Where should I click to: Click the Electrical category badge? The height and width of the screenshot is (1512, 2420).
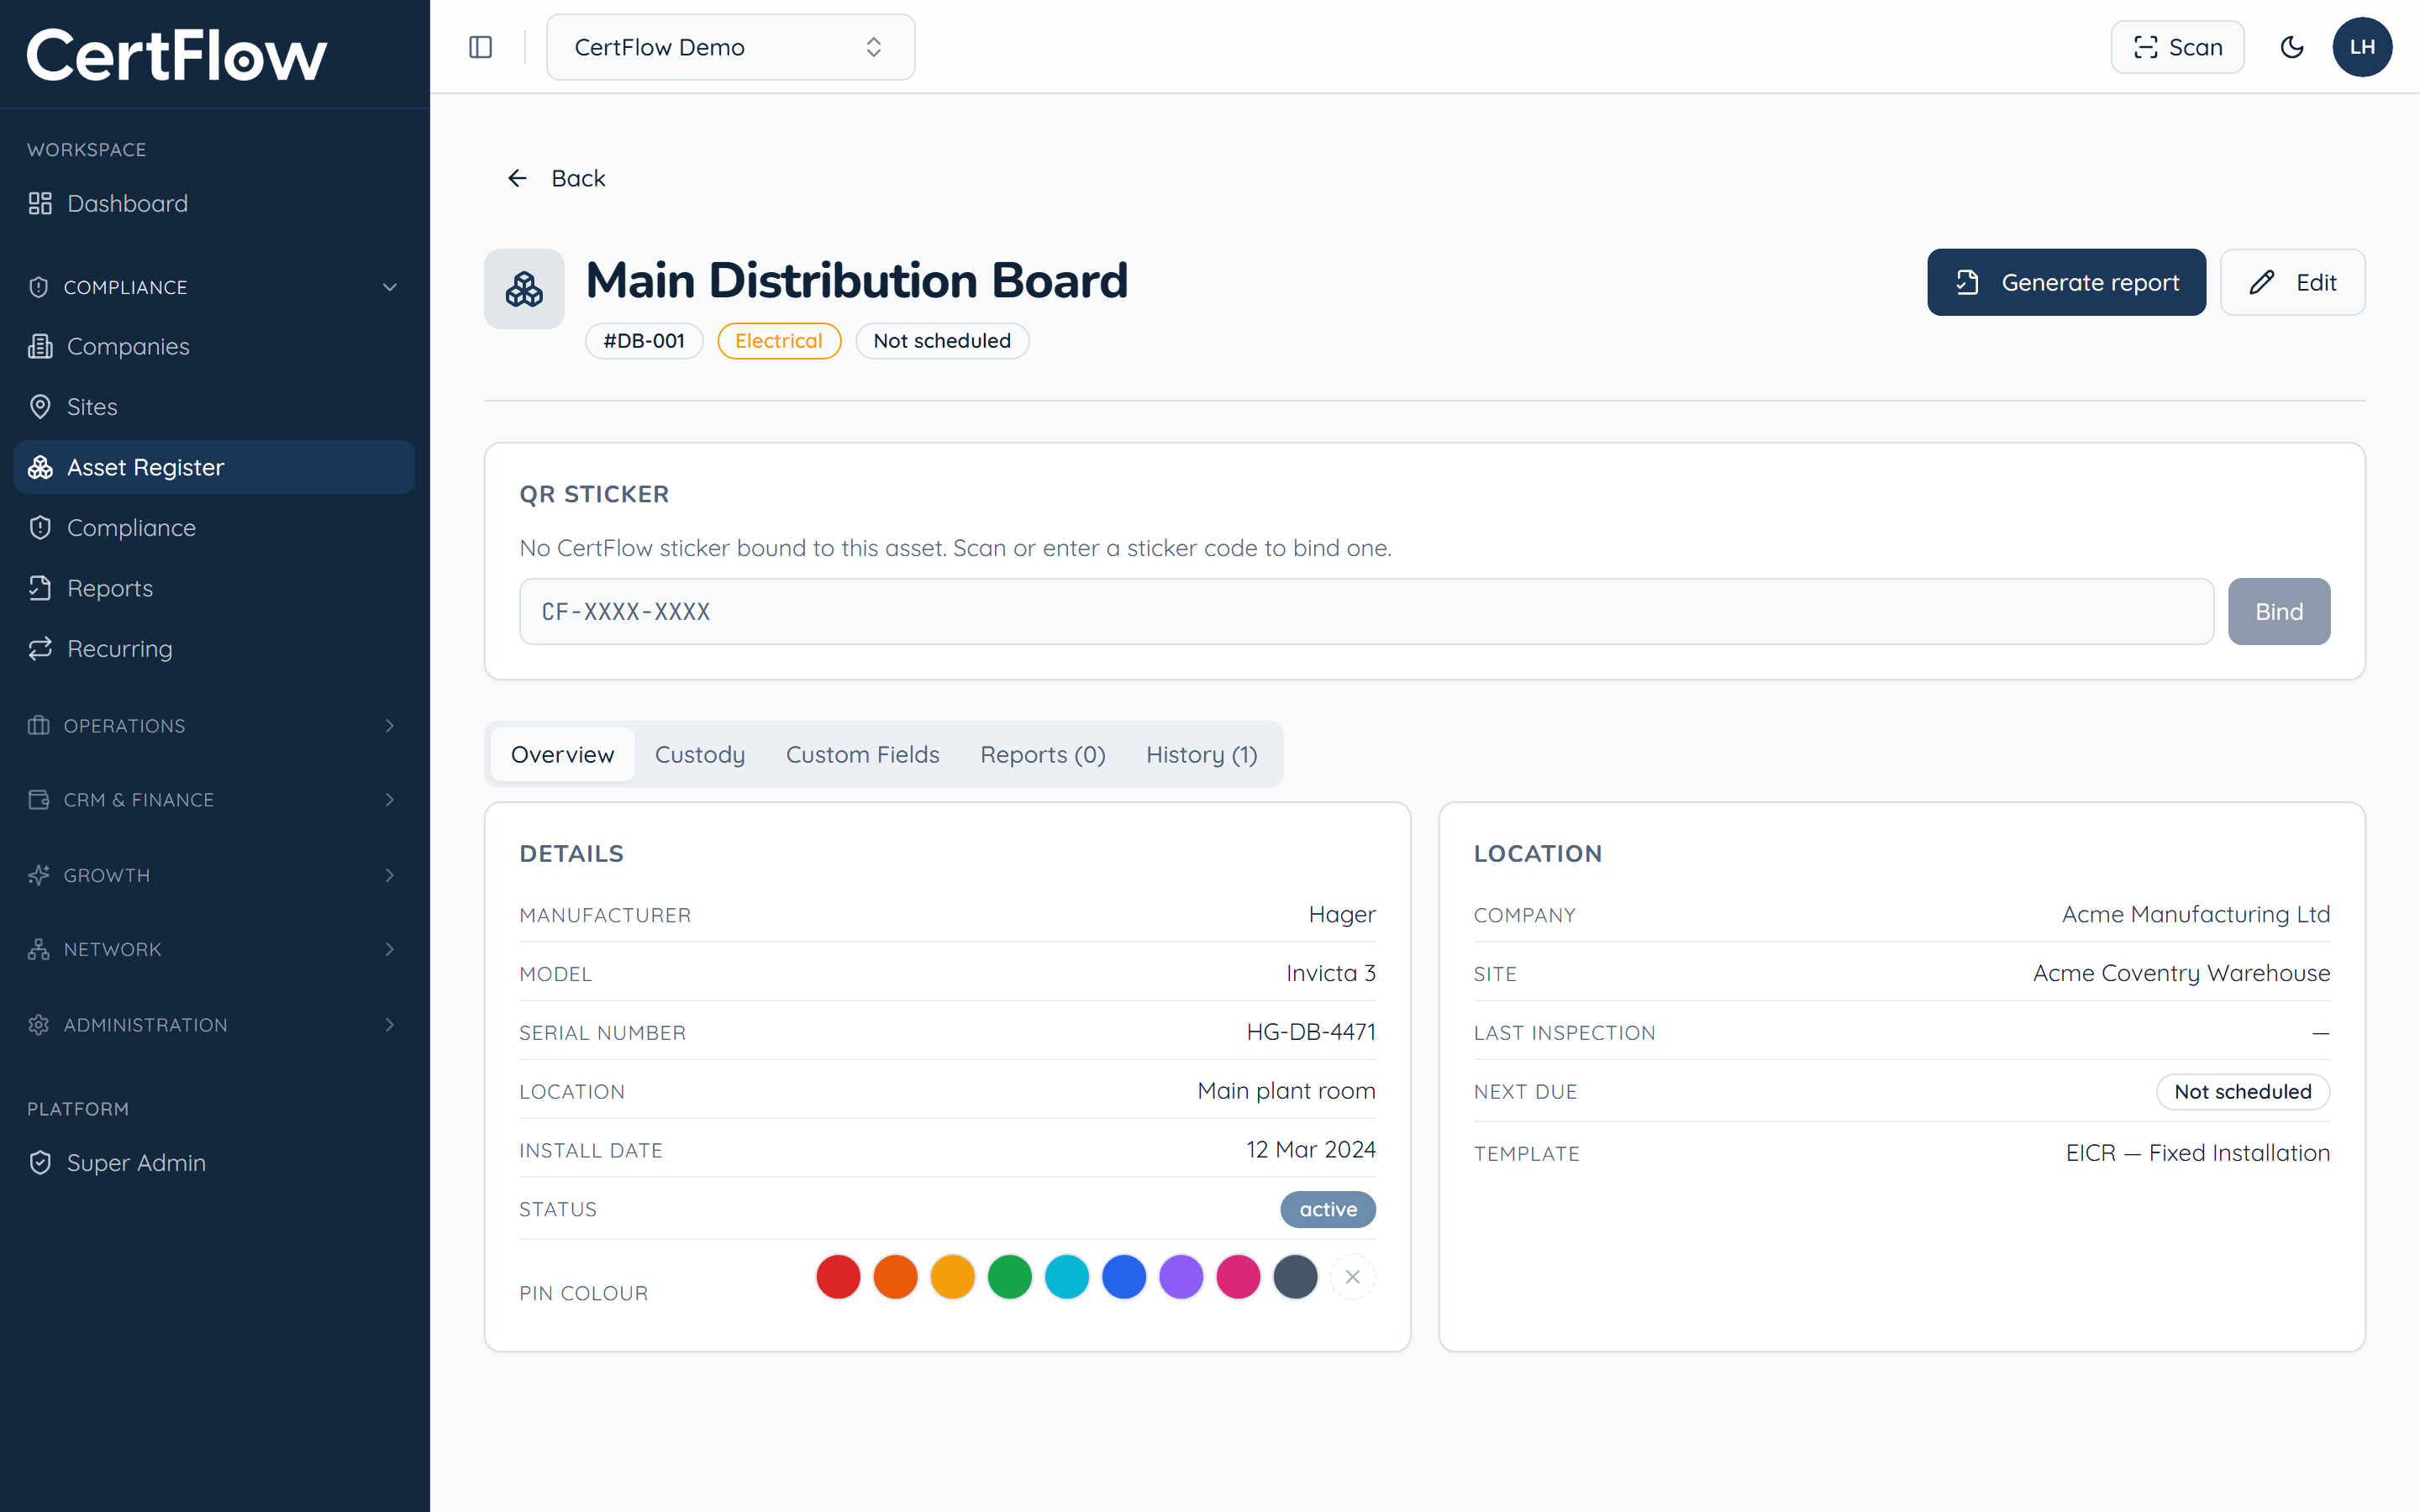point(779,341)
